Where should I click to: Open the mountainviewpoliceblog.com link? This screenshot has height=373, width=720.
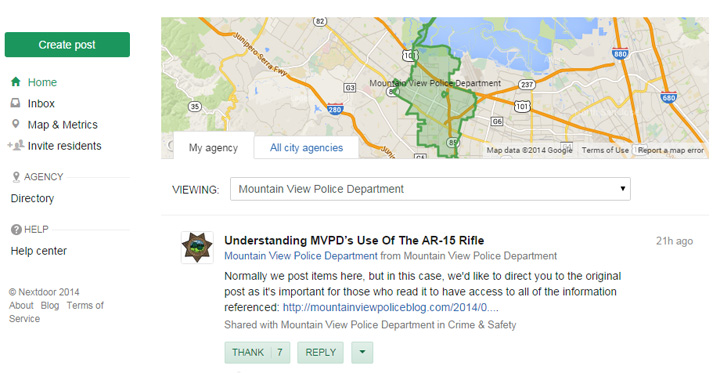pyautogui.click(x=390, y=307)
